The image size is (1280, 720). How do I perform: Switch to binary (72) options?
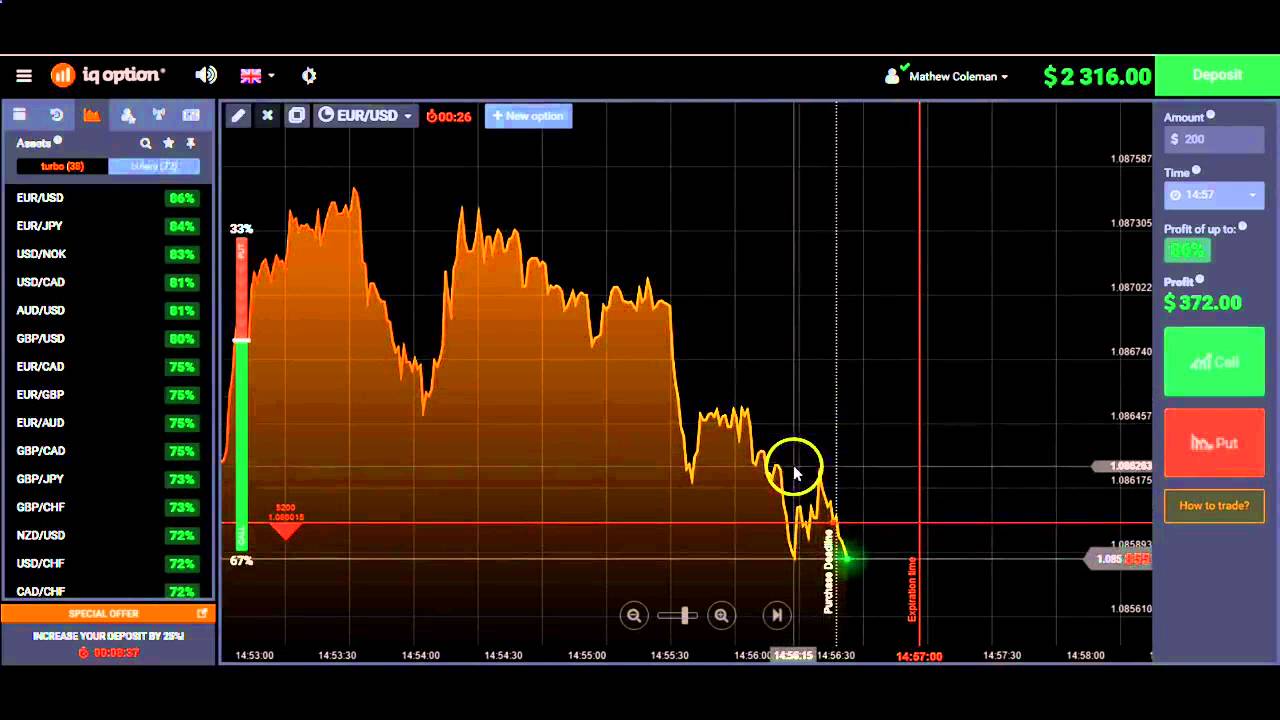(x=154, y=166)
